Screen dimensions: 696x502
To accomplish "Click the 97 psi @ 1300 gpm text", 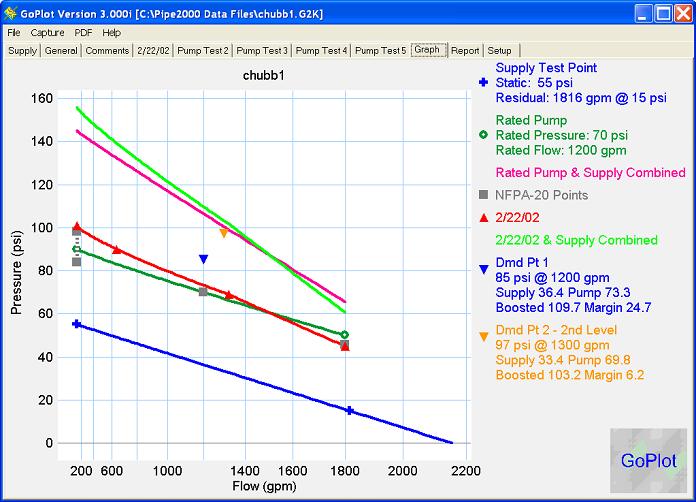I will 552,345.
